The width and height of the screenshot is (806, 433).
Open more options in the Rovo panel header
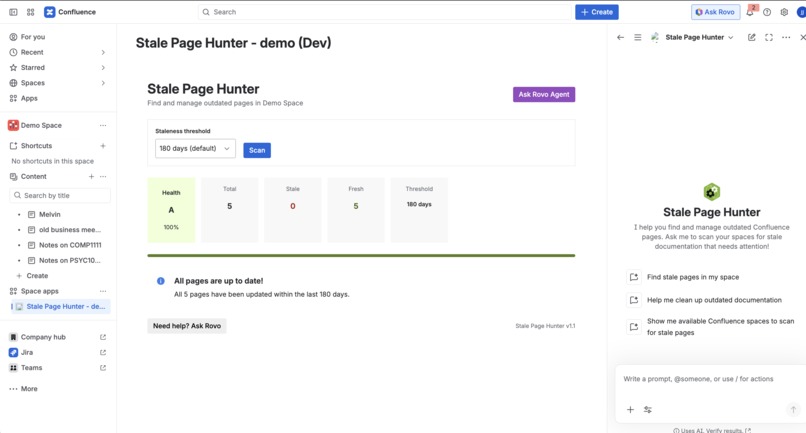[786, 37]
